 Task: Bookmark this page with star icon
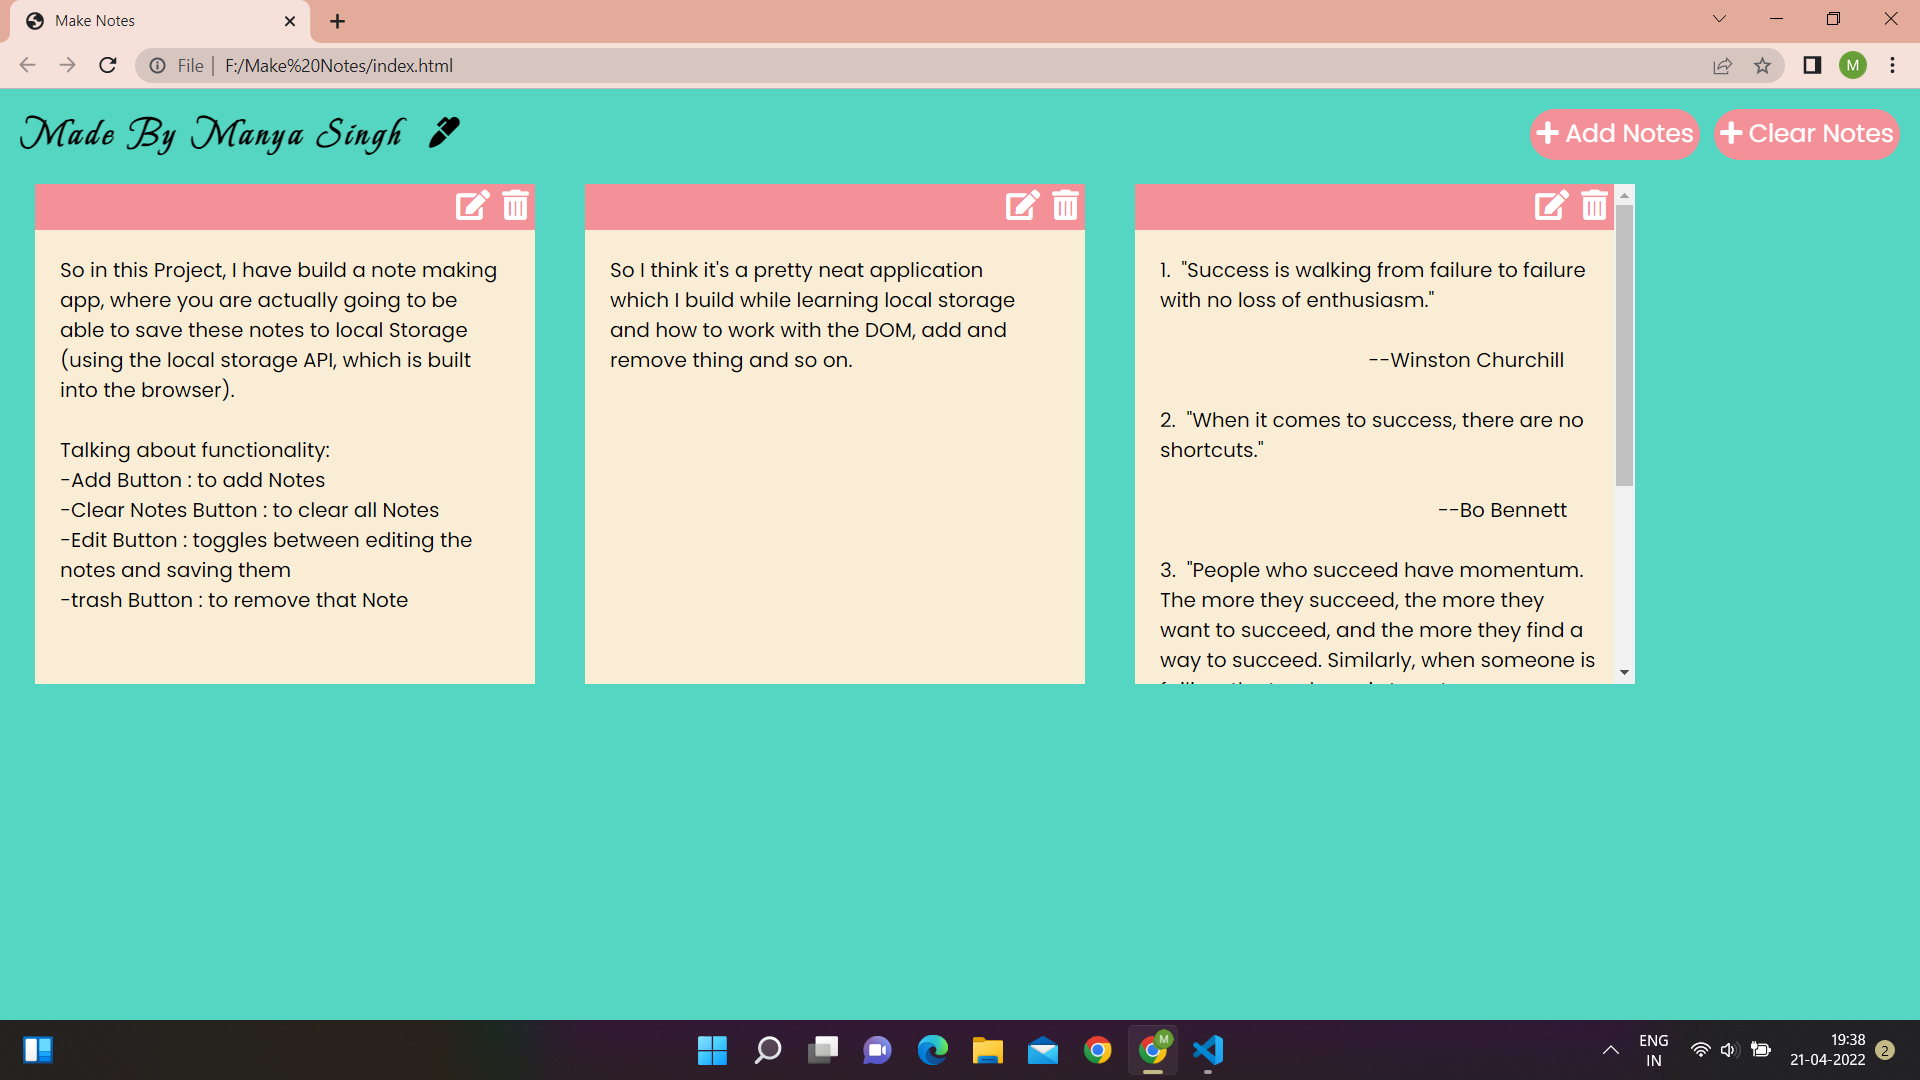click(1762, 66)
